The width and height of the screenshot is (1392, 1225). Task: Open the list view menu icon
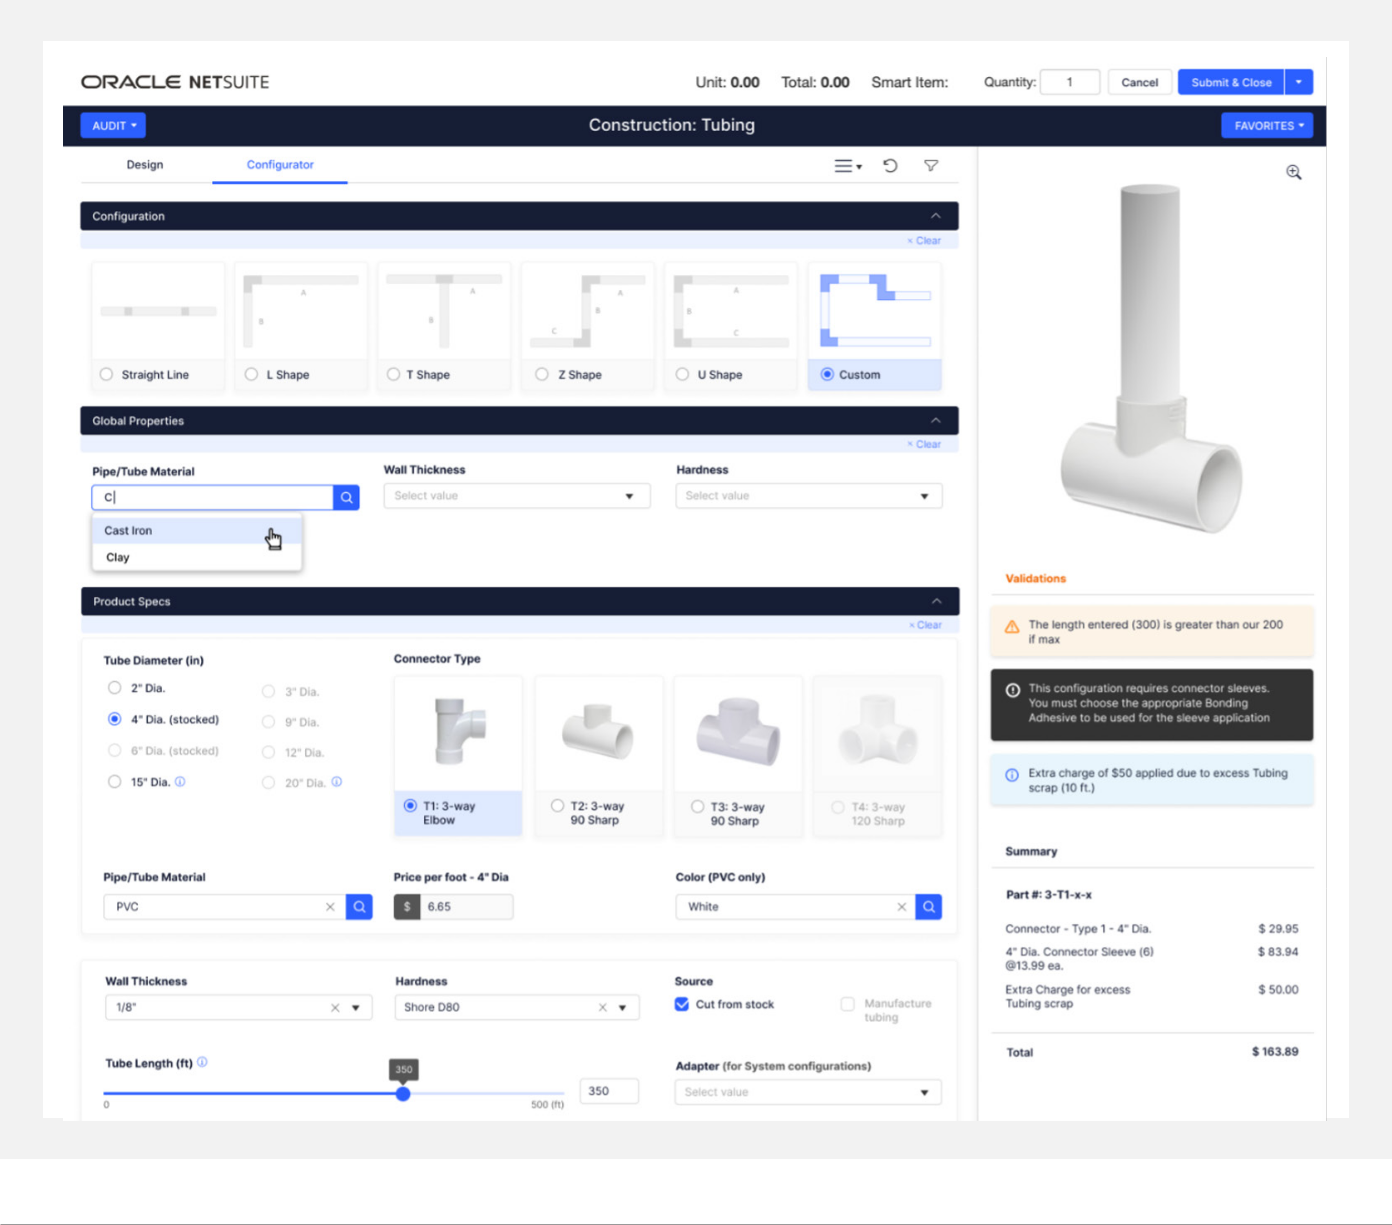point(847,166)
